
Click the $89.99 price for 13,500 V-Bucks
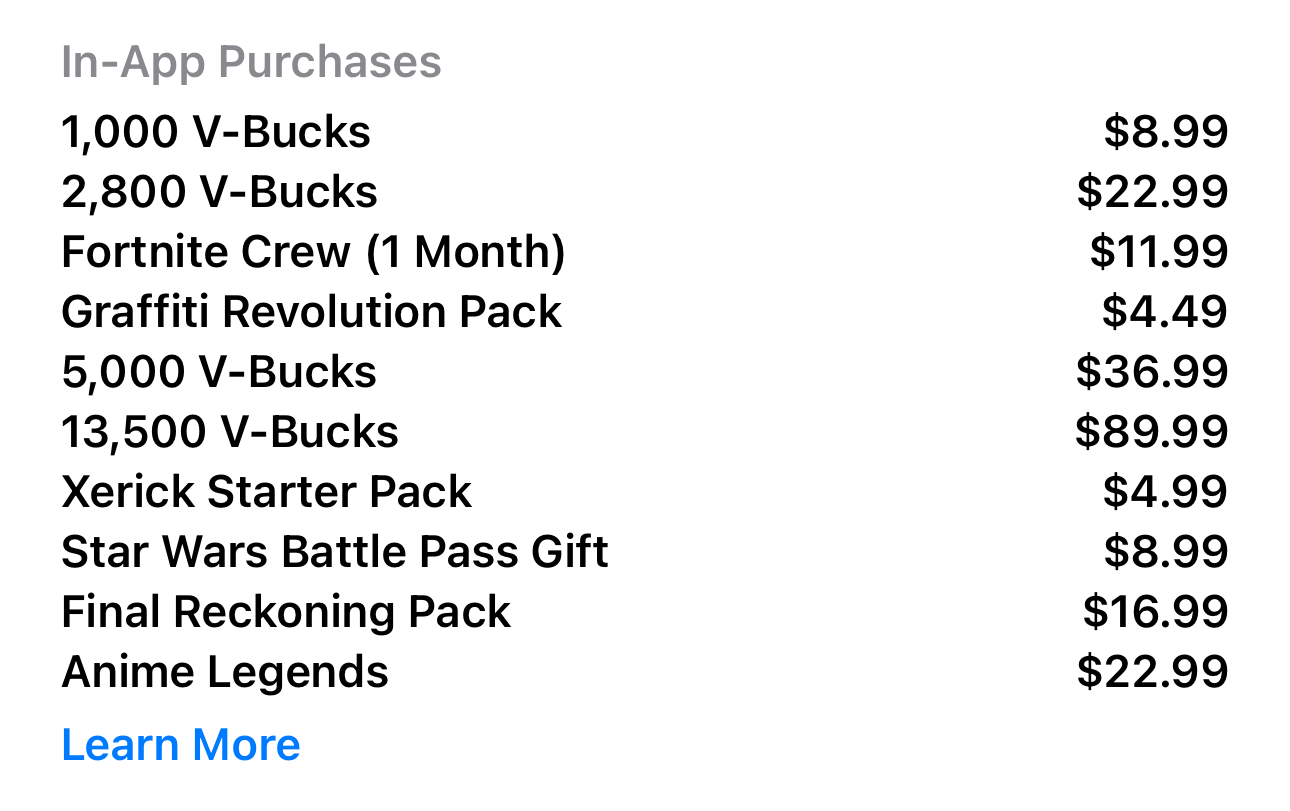click(1152, 432)
